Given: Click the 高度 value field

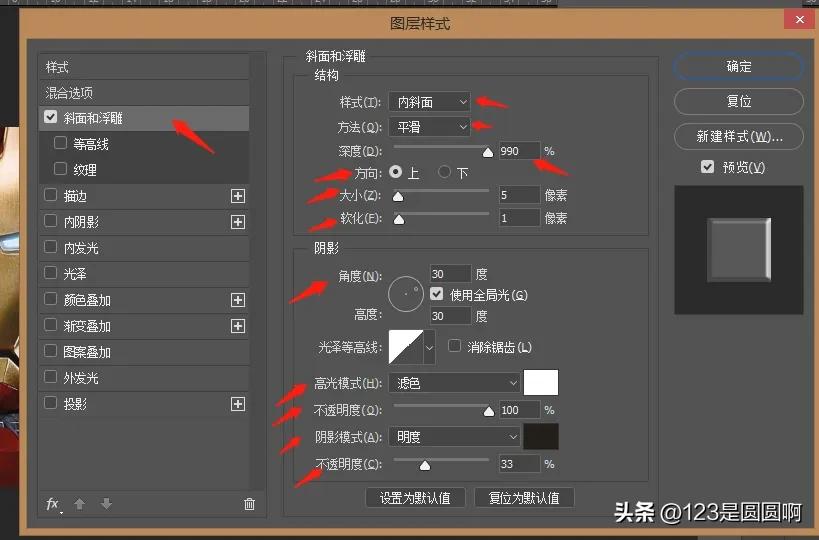Looking at the screenshot, I should (x=450, y=315).
